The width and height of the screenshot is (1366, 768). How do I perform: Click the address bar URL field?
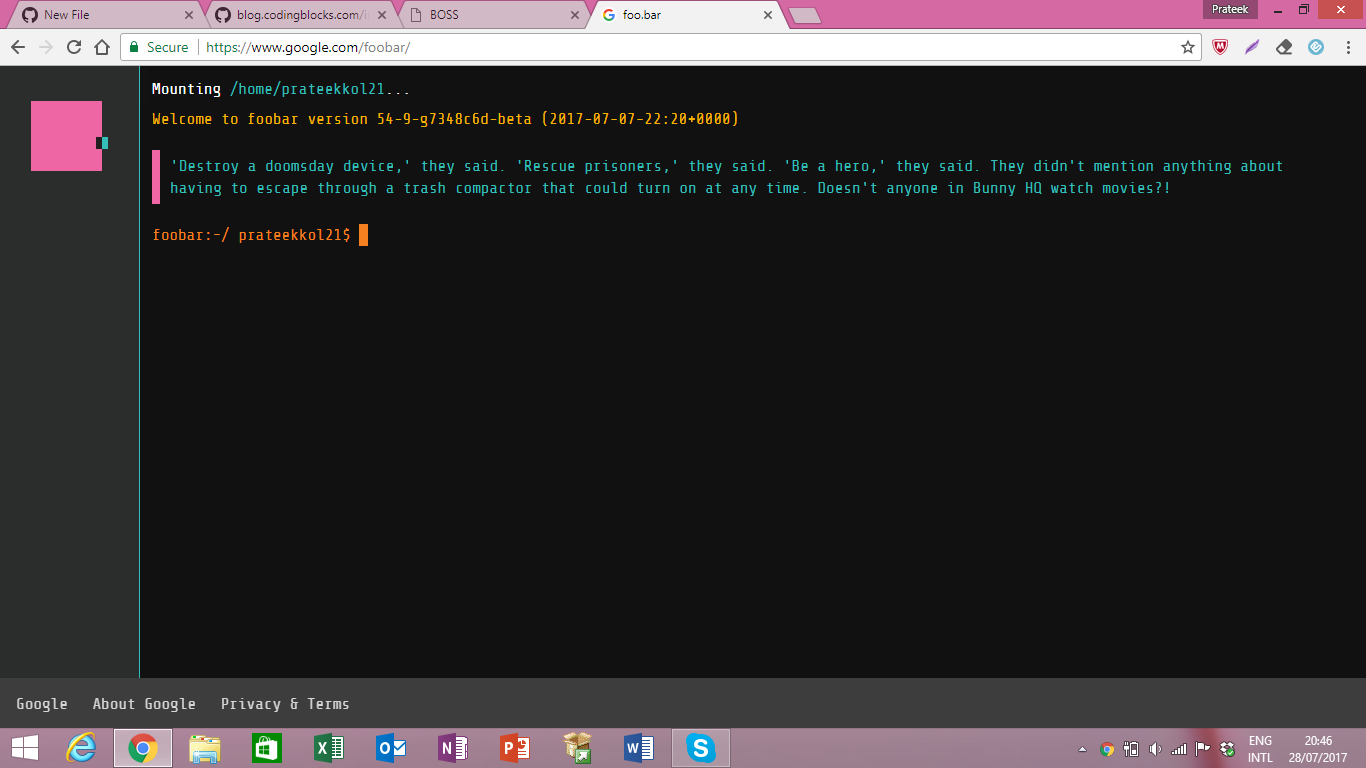tap(660, 47)
